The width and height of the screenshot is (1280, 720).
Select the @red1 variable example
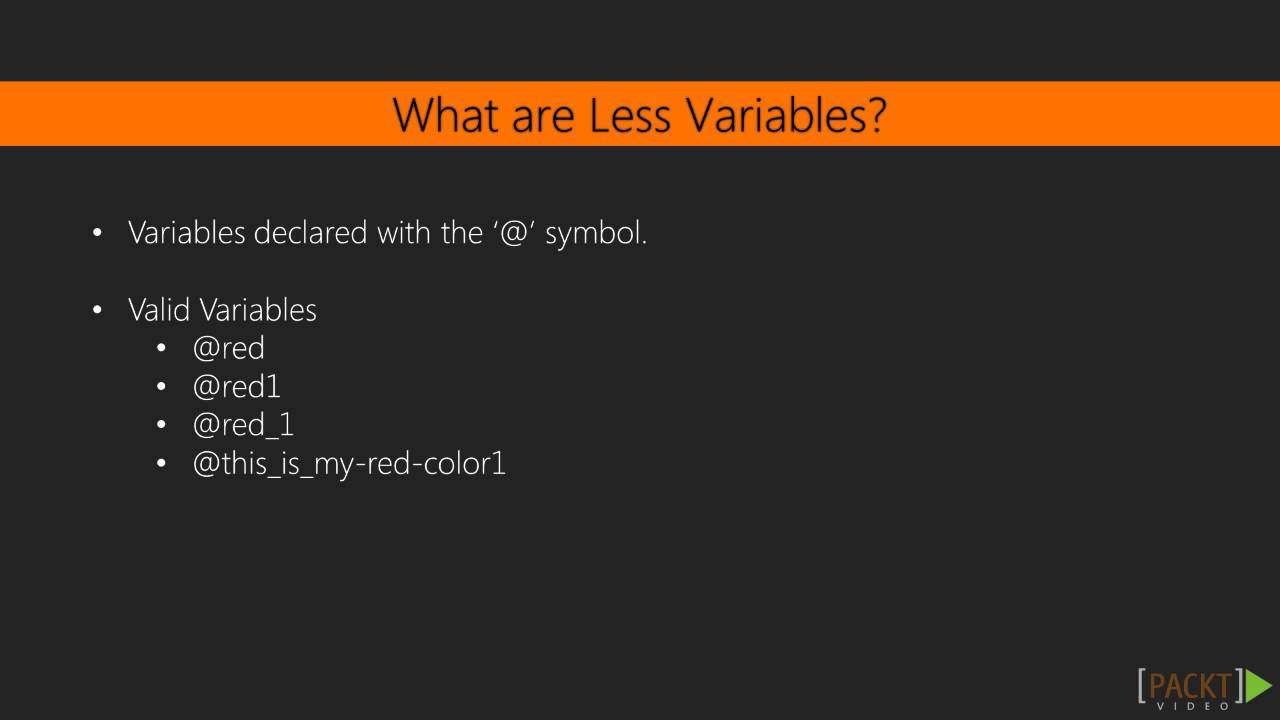point(237,386)
